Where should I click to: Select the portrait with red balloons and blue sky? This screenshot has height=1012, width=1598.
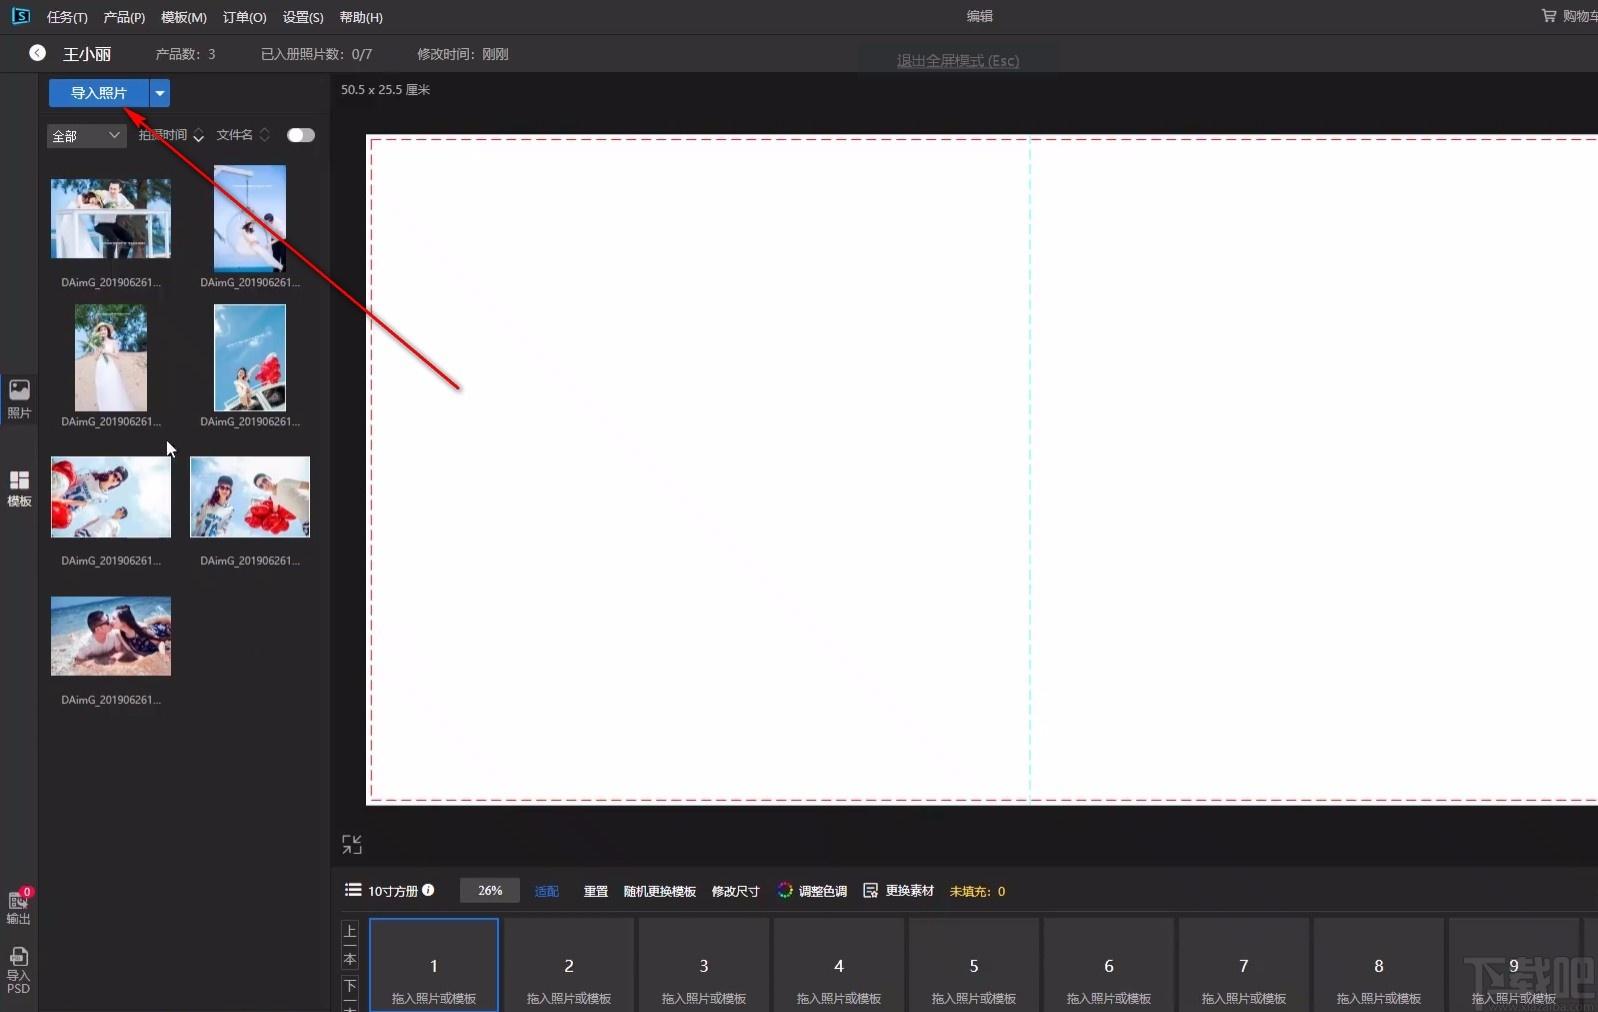tap(250, 358)
